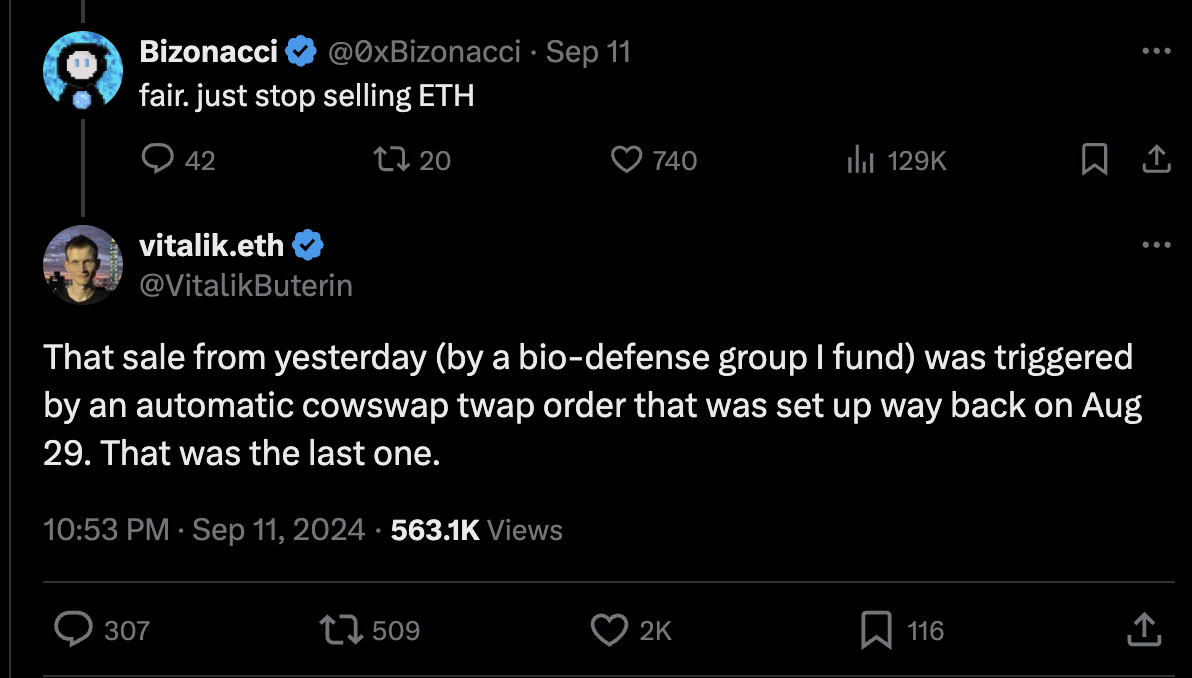This screenshot has width=1192, height=678.
Task: Visit the @0xBizonacci handle link
Action: [425, 52]
